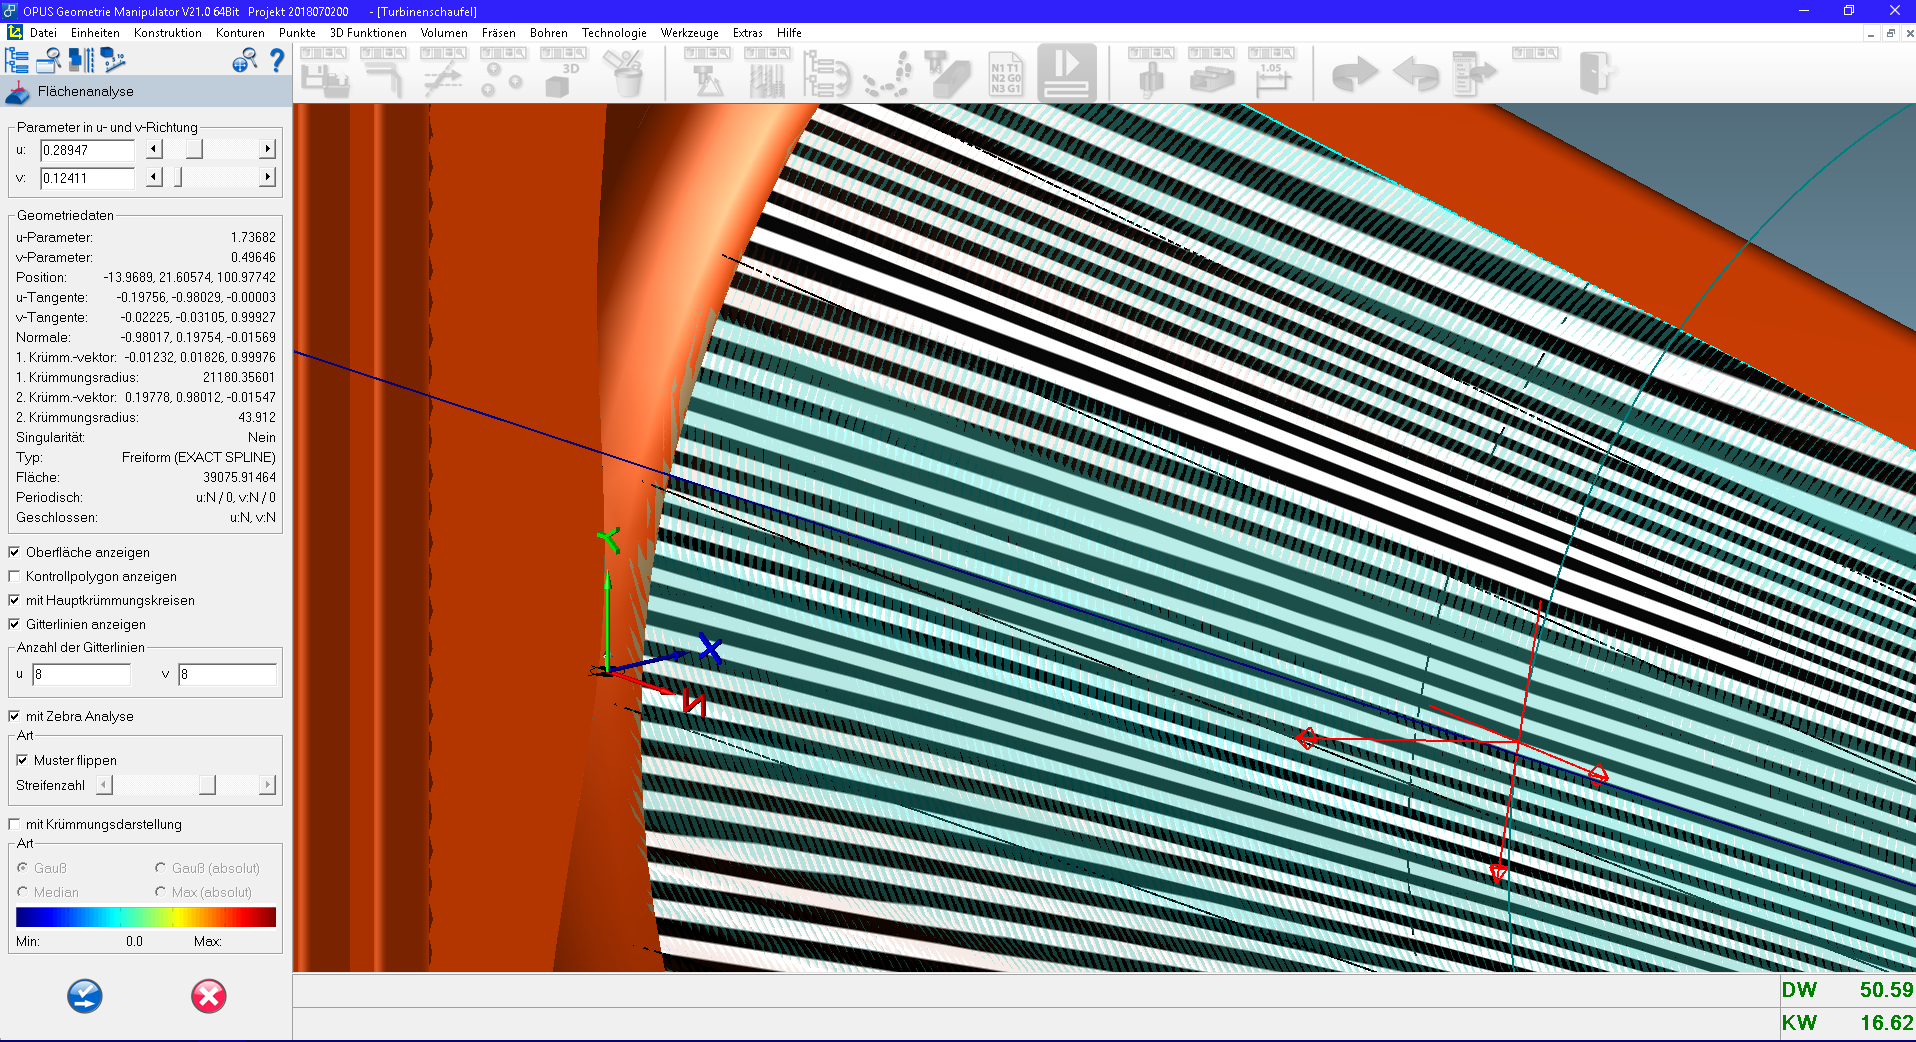Click the DW value 50.59

1886,990
